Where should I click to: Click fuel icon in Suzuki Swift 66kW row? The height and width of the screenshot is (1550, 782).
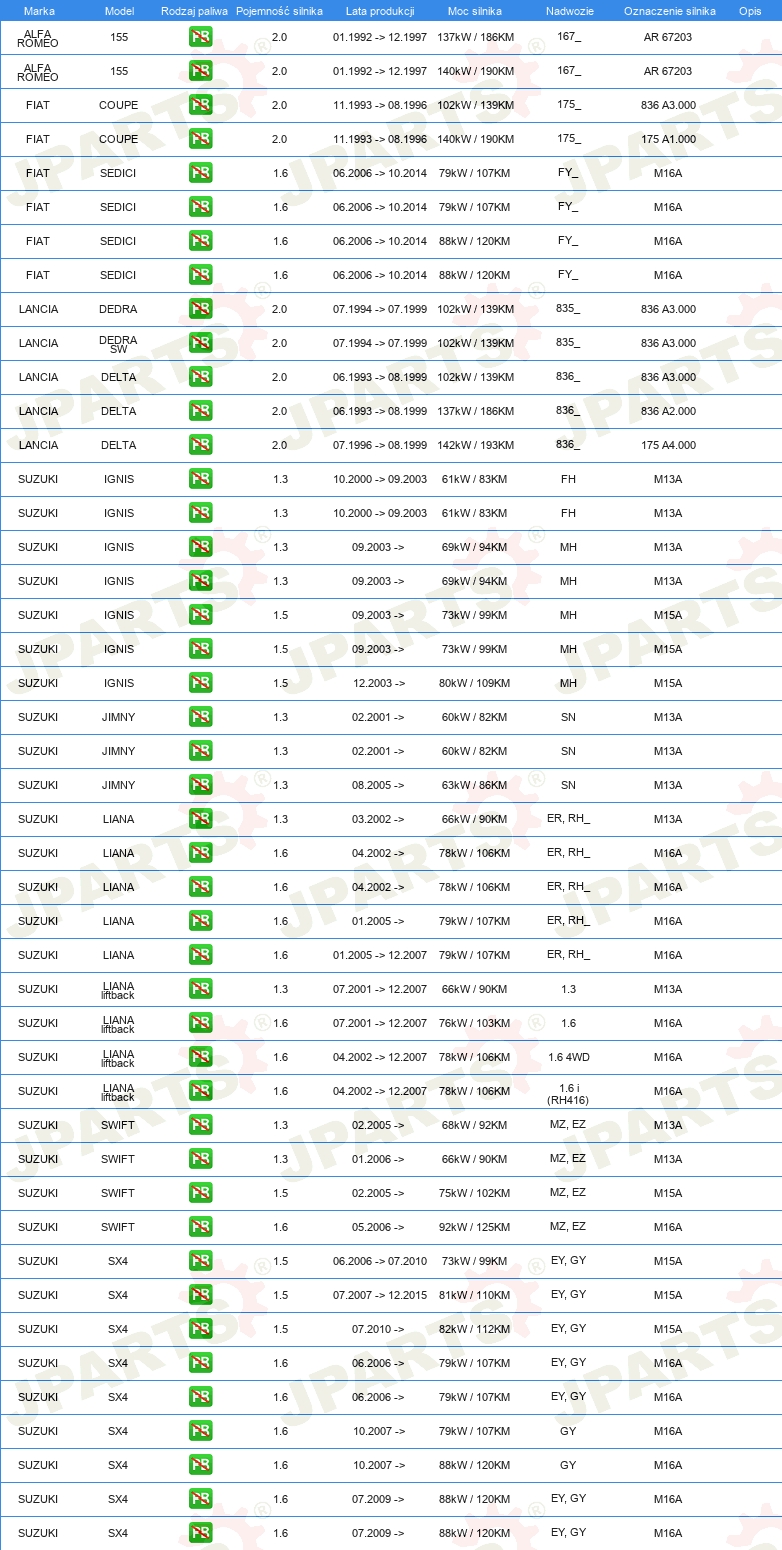click(x=200, y=1159)
